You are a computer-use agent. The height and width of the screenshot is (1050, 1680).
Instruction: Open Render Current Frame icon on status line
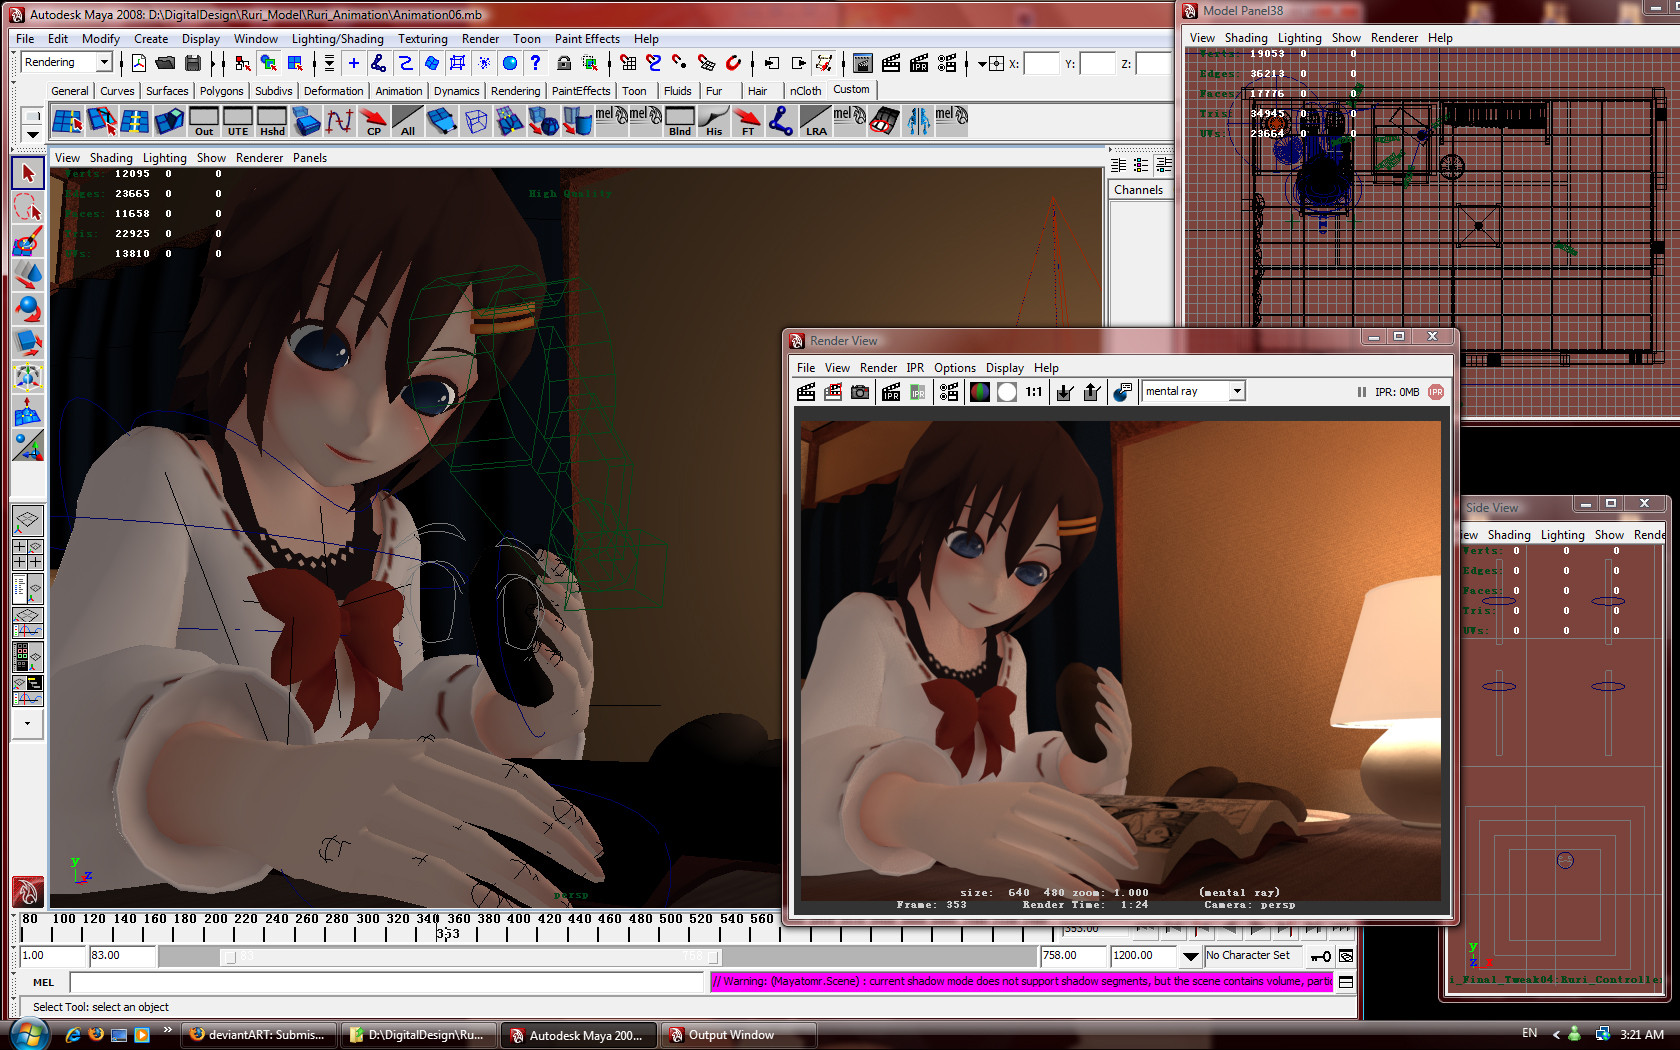click(891, 63)
